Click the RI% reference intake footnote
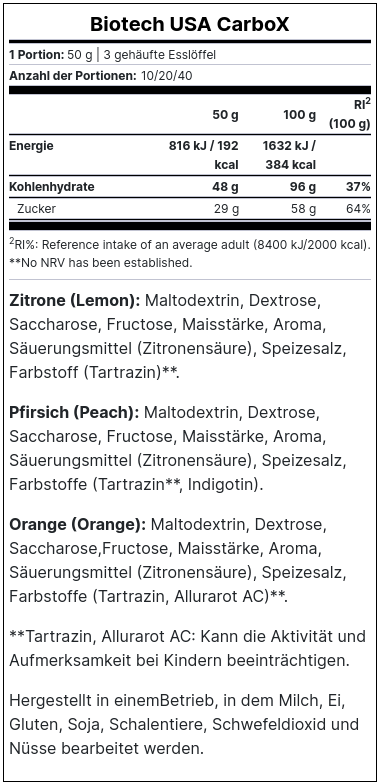Screen dimensions: 379x784 (190, 244)
